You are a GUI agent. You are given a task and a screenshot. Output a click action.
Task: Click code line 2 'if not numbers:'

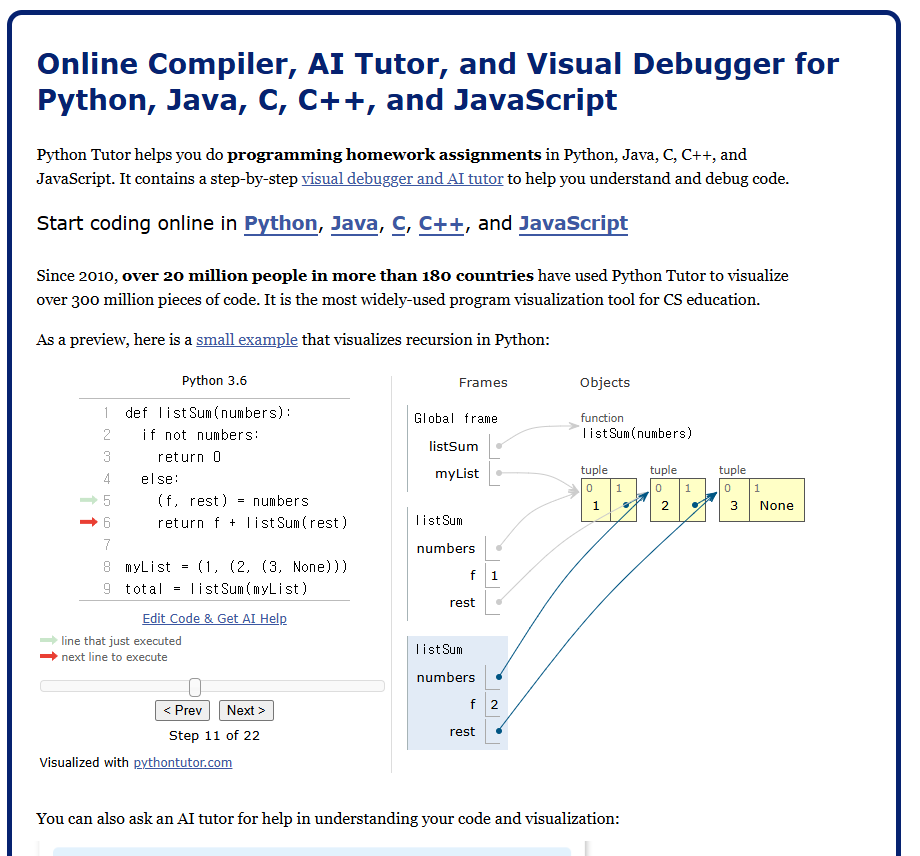[200, 435]
